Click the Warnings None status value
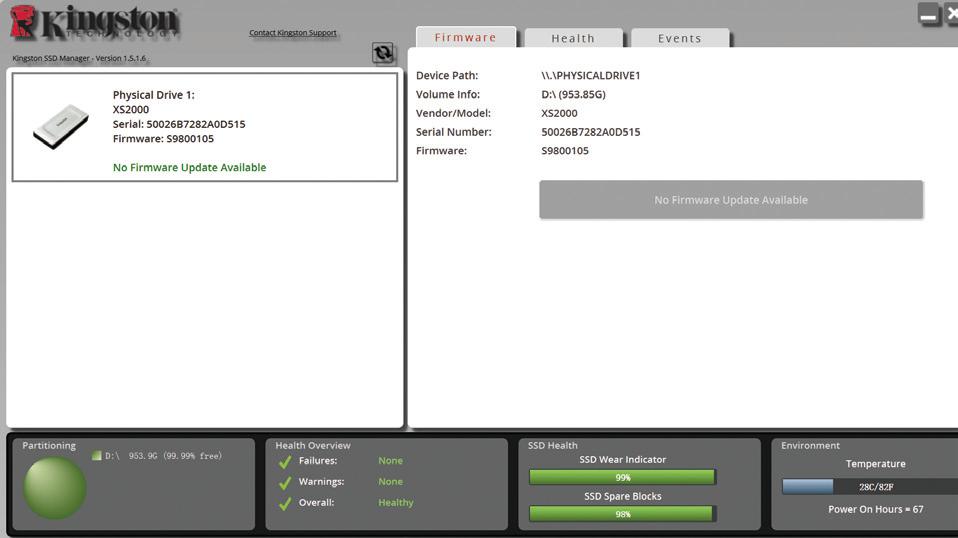The width and height of the screenshot is (958, 538). [390, 481]
